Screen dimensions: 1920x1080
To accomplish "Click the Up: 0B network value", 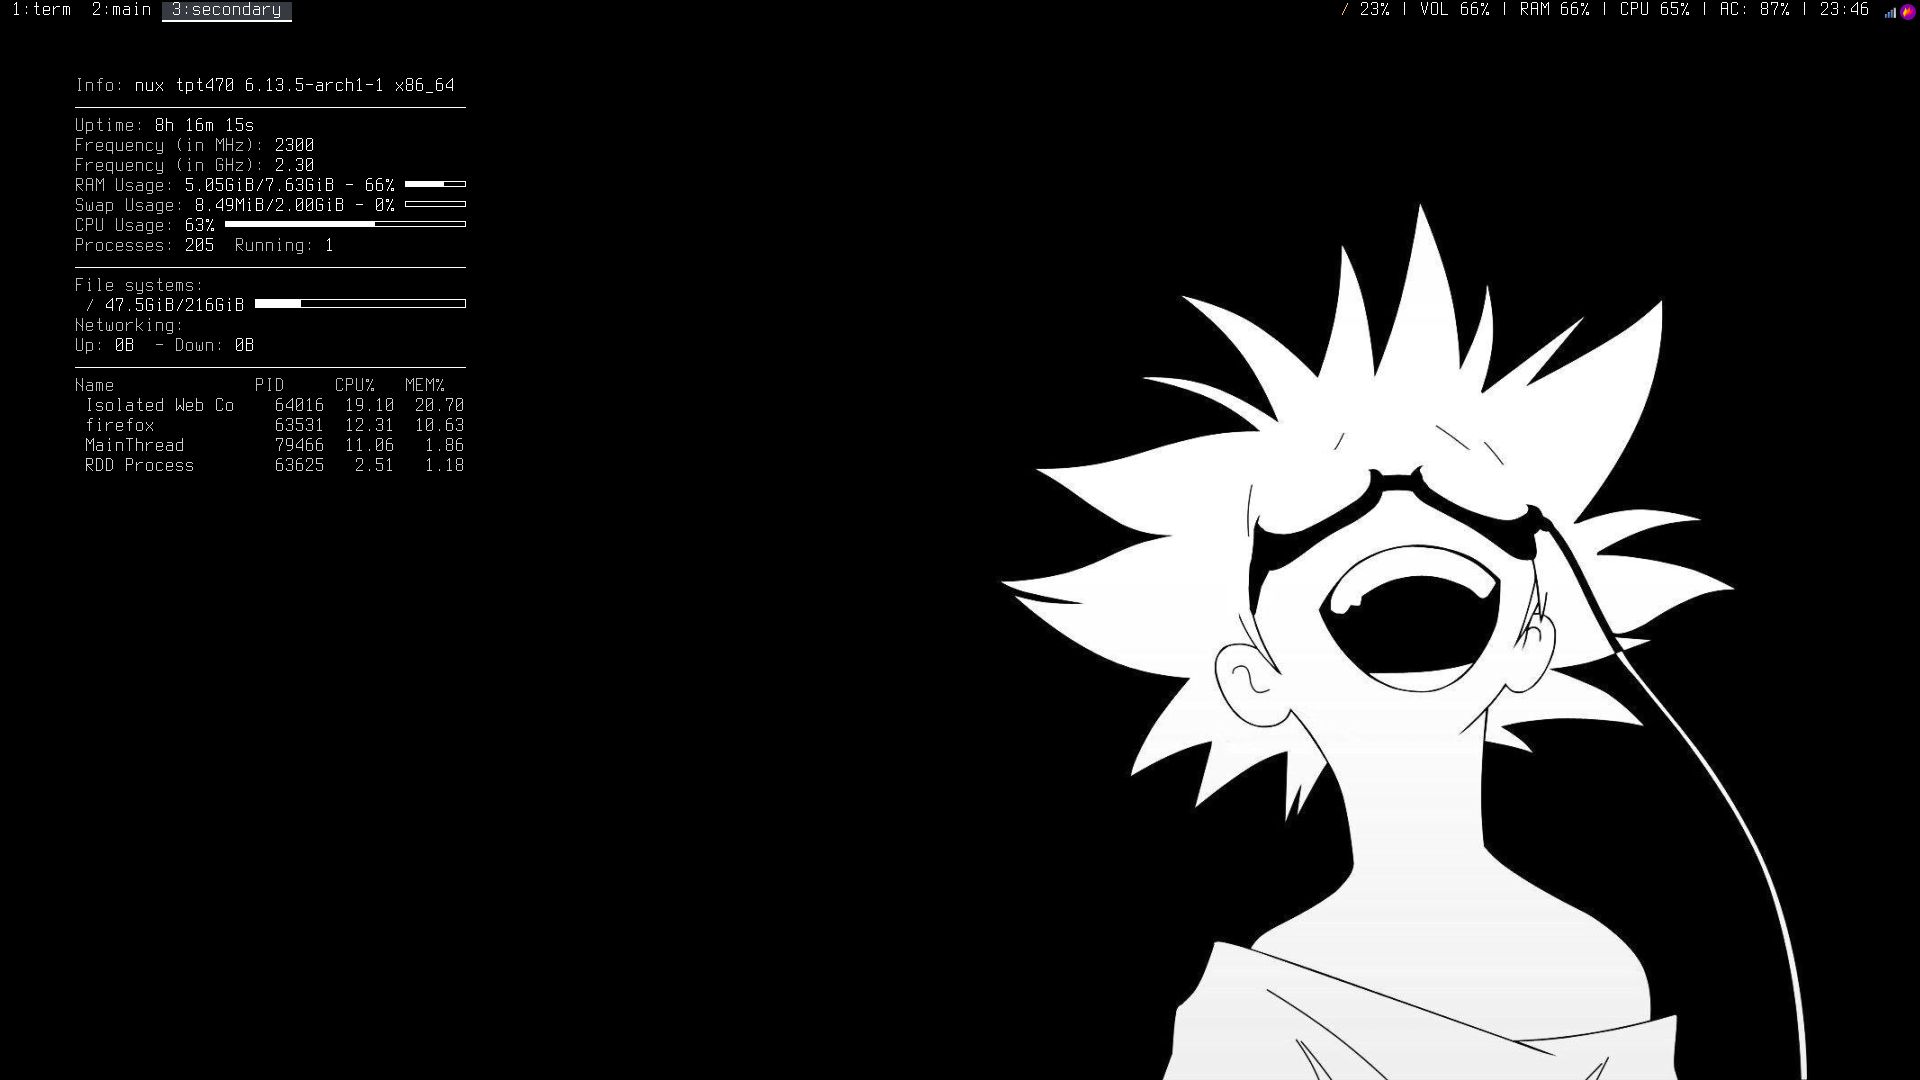I will pos(105,345).
